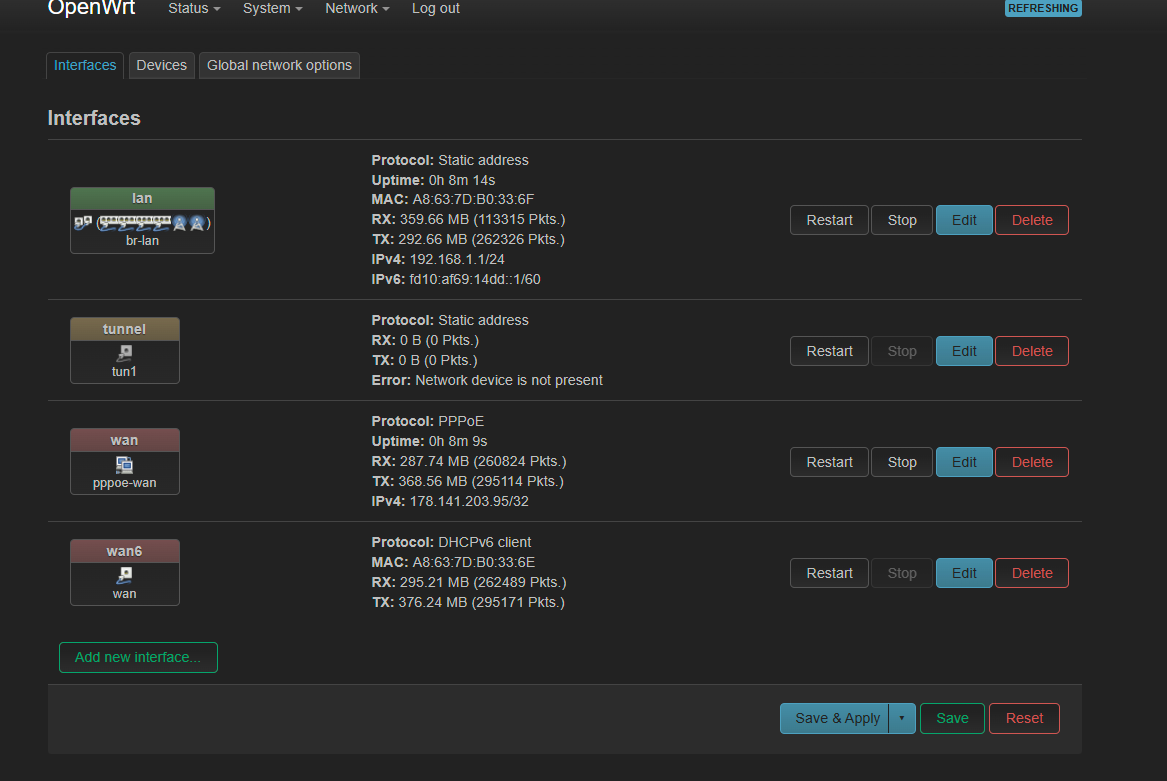This screenshot has height=781, width=1167.
Task: Click the IPv6 fd10:af69:14dd::1/60 address
Action: 475,280
